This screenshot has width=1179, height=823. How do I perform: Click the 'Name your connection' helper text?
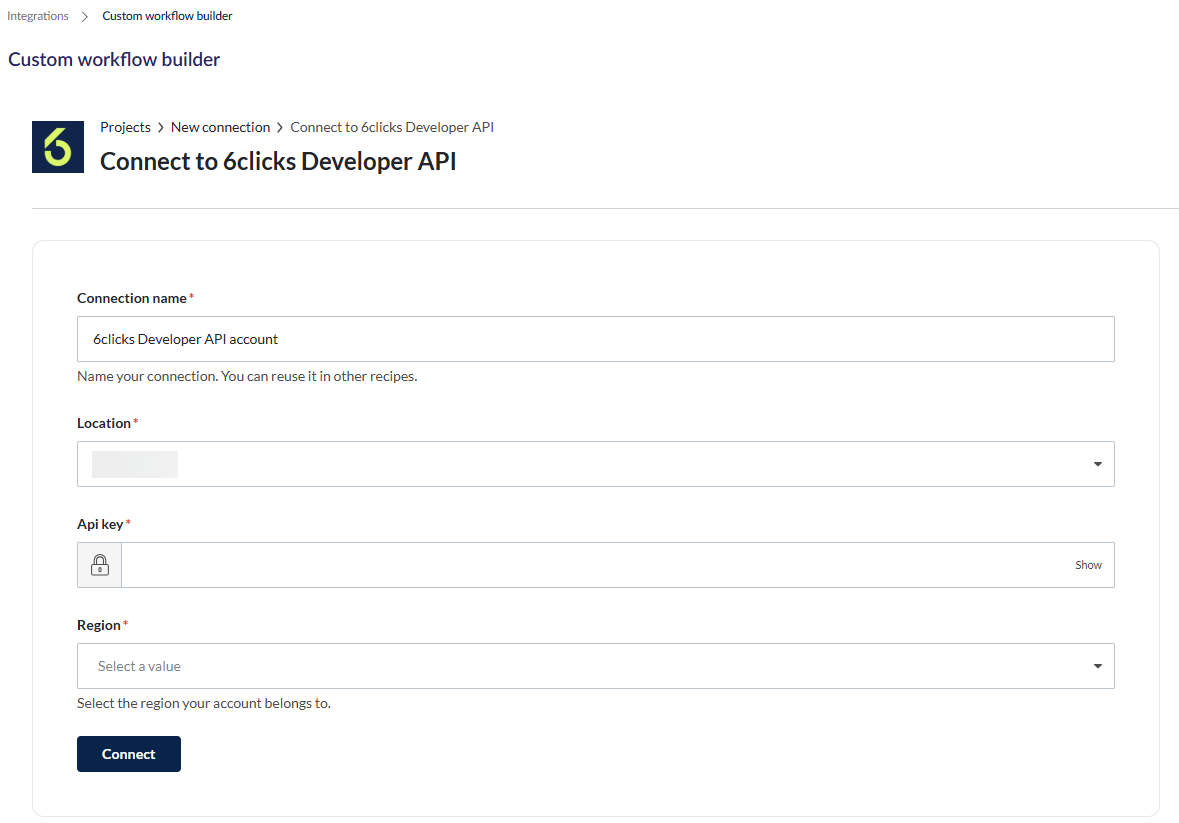pos(247,376)
